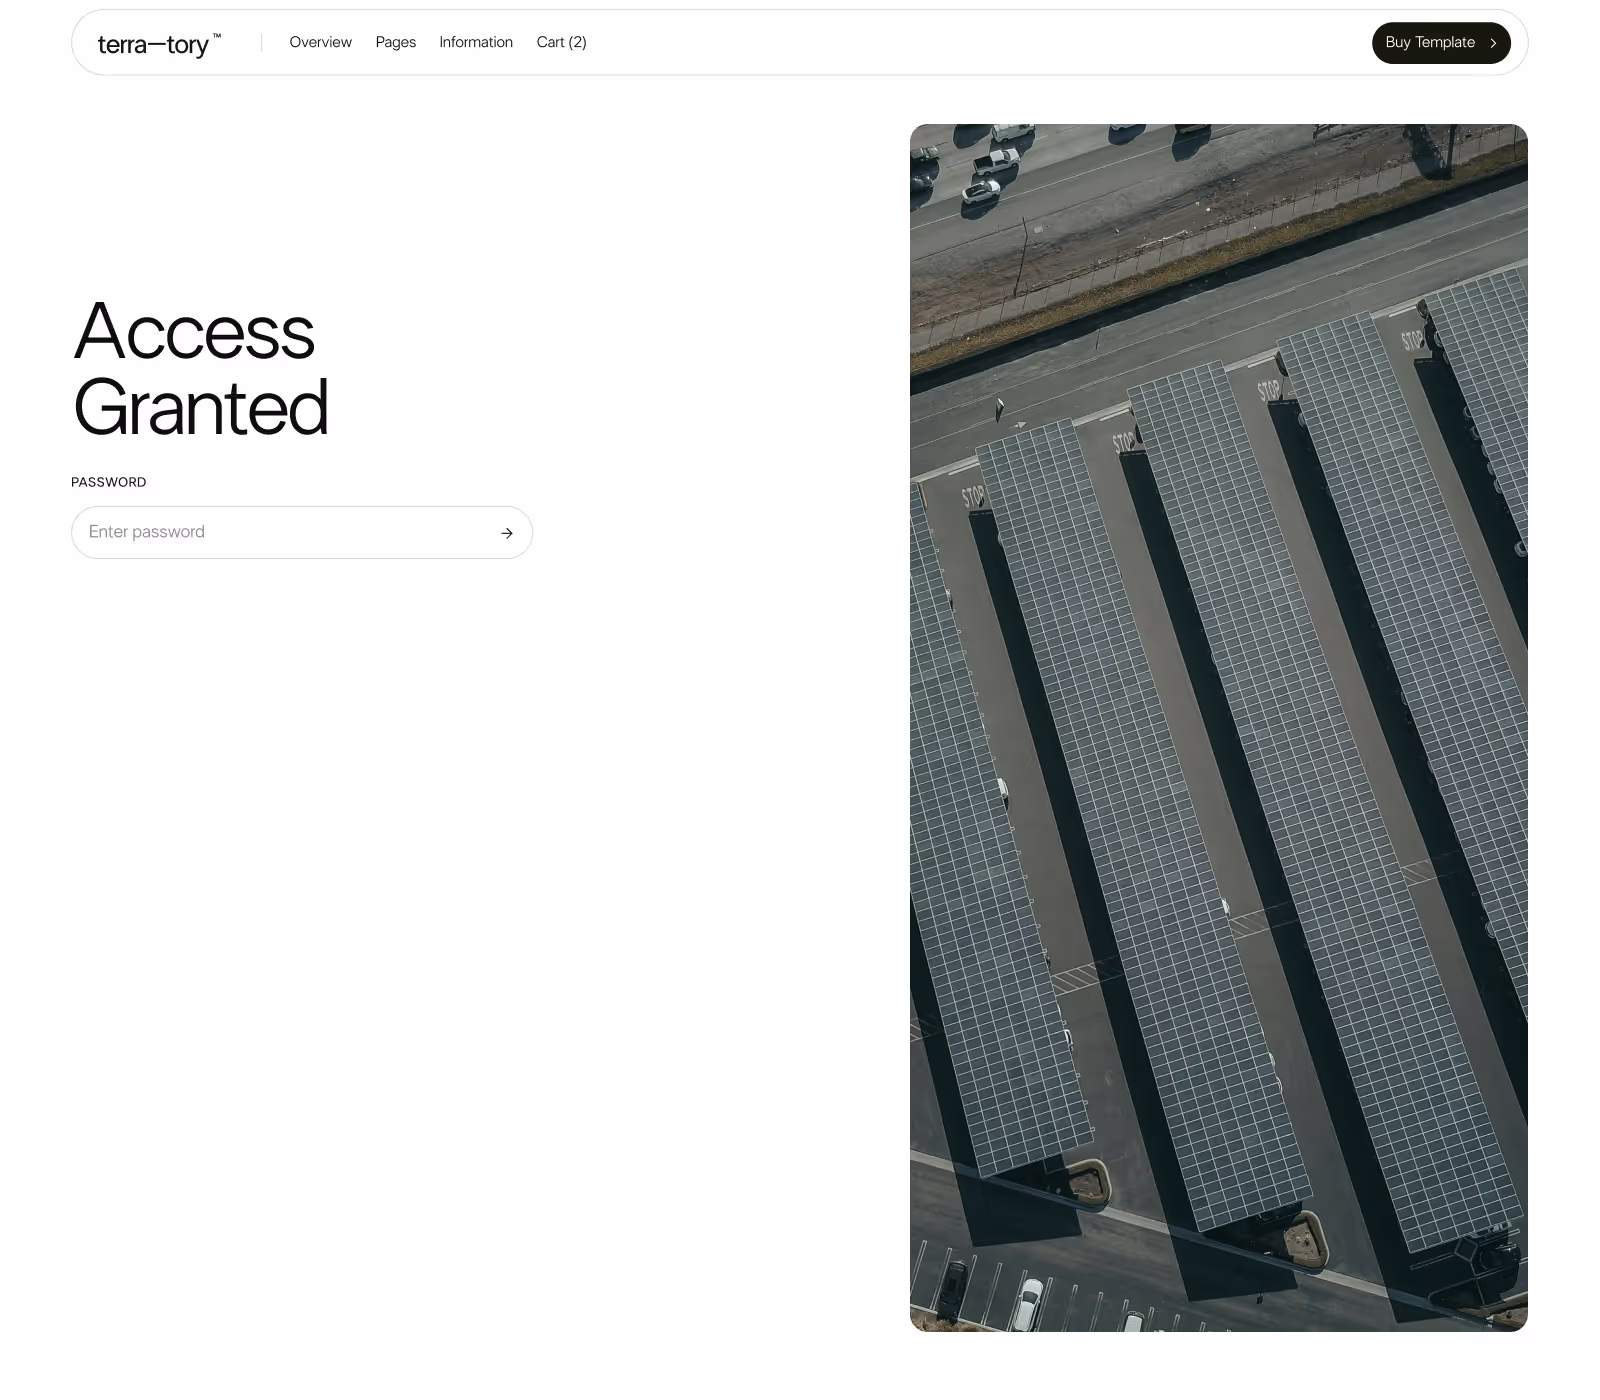Image resolution: width=1600 pixels, height=1400 pixels.
Task: Click the PASSWORD field label
Action: 109,482
